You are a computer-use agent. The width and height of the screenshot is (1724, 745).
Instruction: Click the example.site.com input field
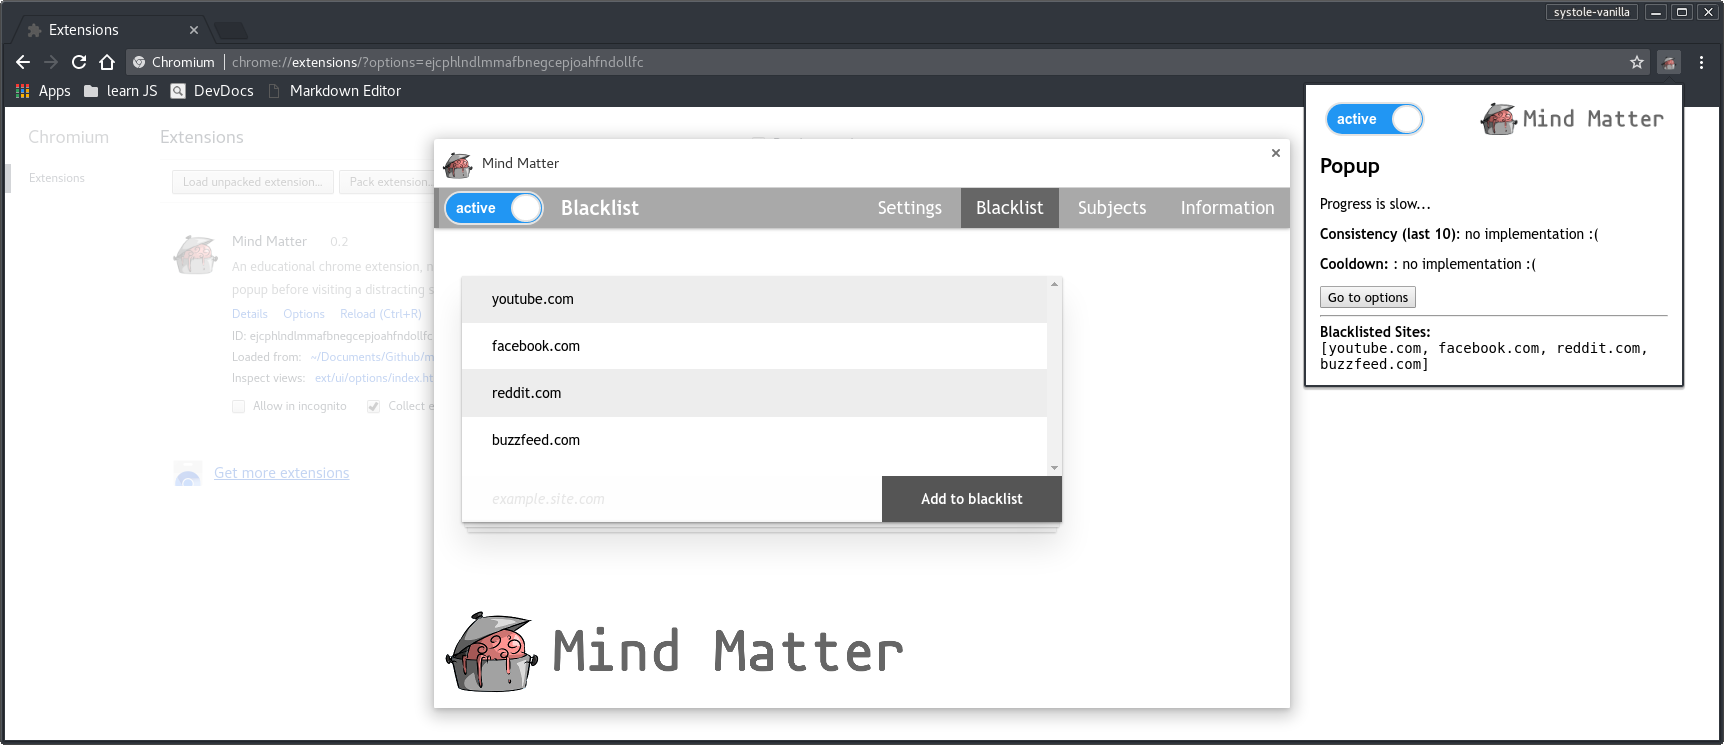tap(672, 499)
